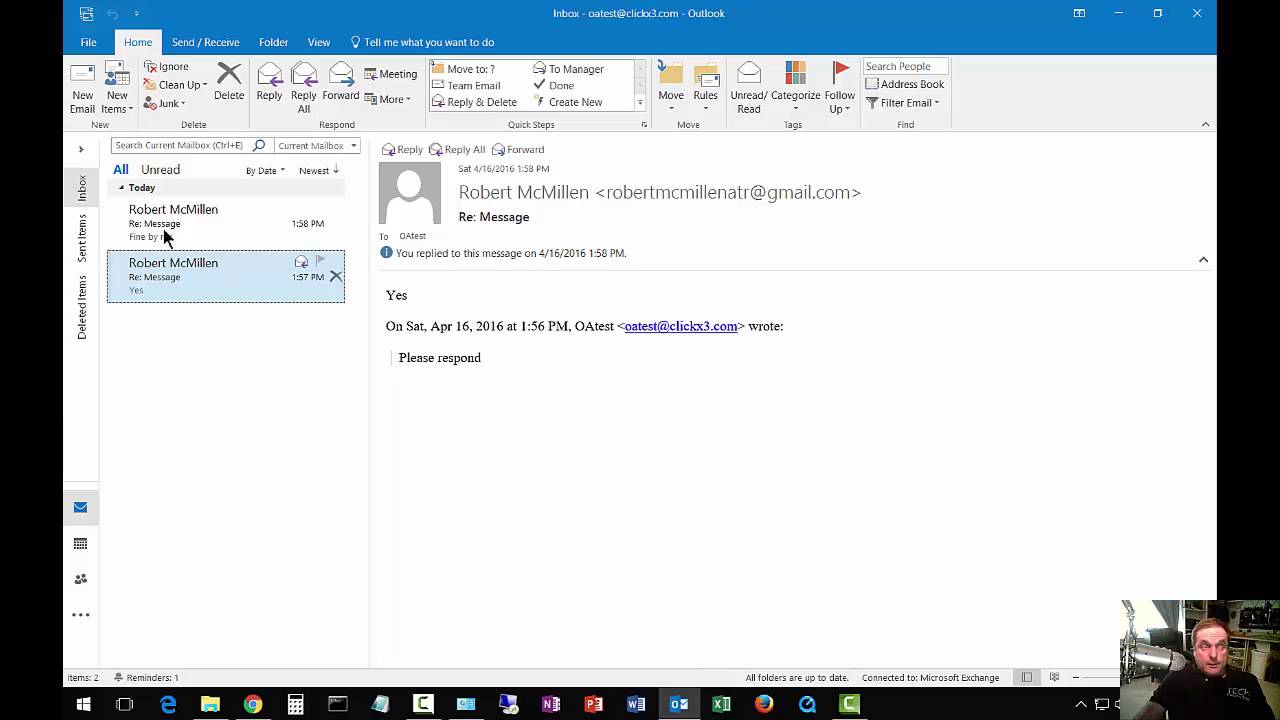Switch to Calendar view in the navigation bar
This screenshot has height=720, width=1280.
[80, 543]
